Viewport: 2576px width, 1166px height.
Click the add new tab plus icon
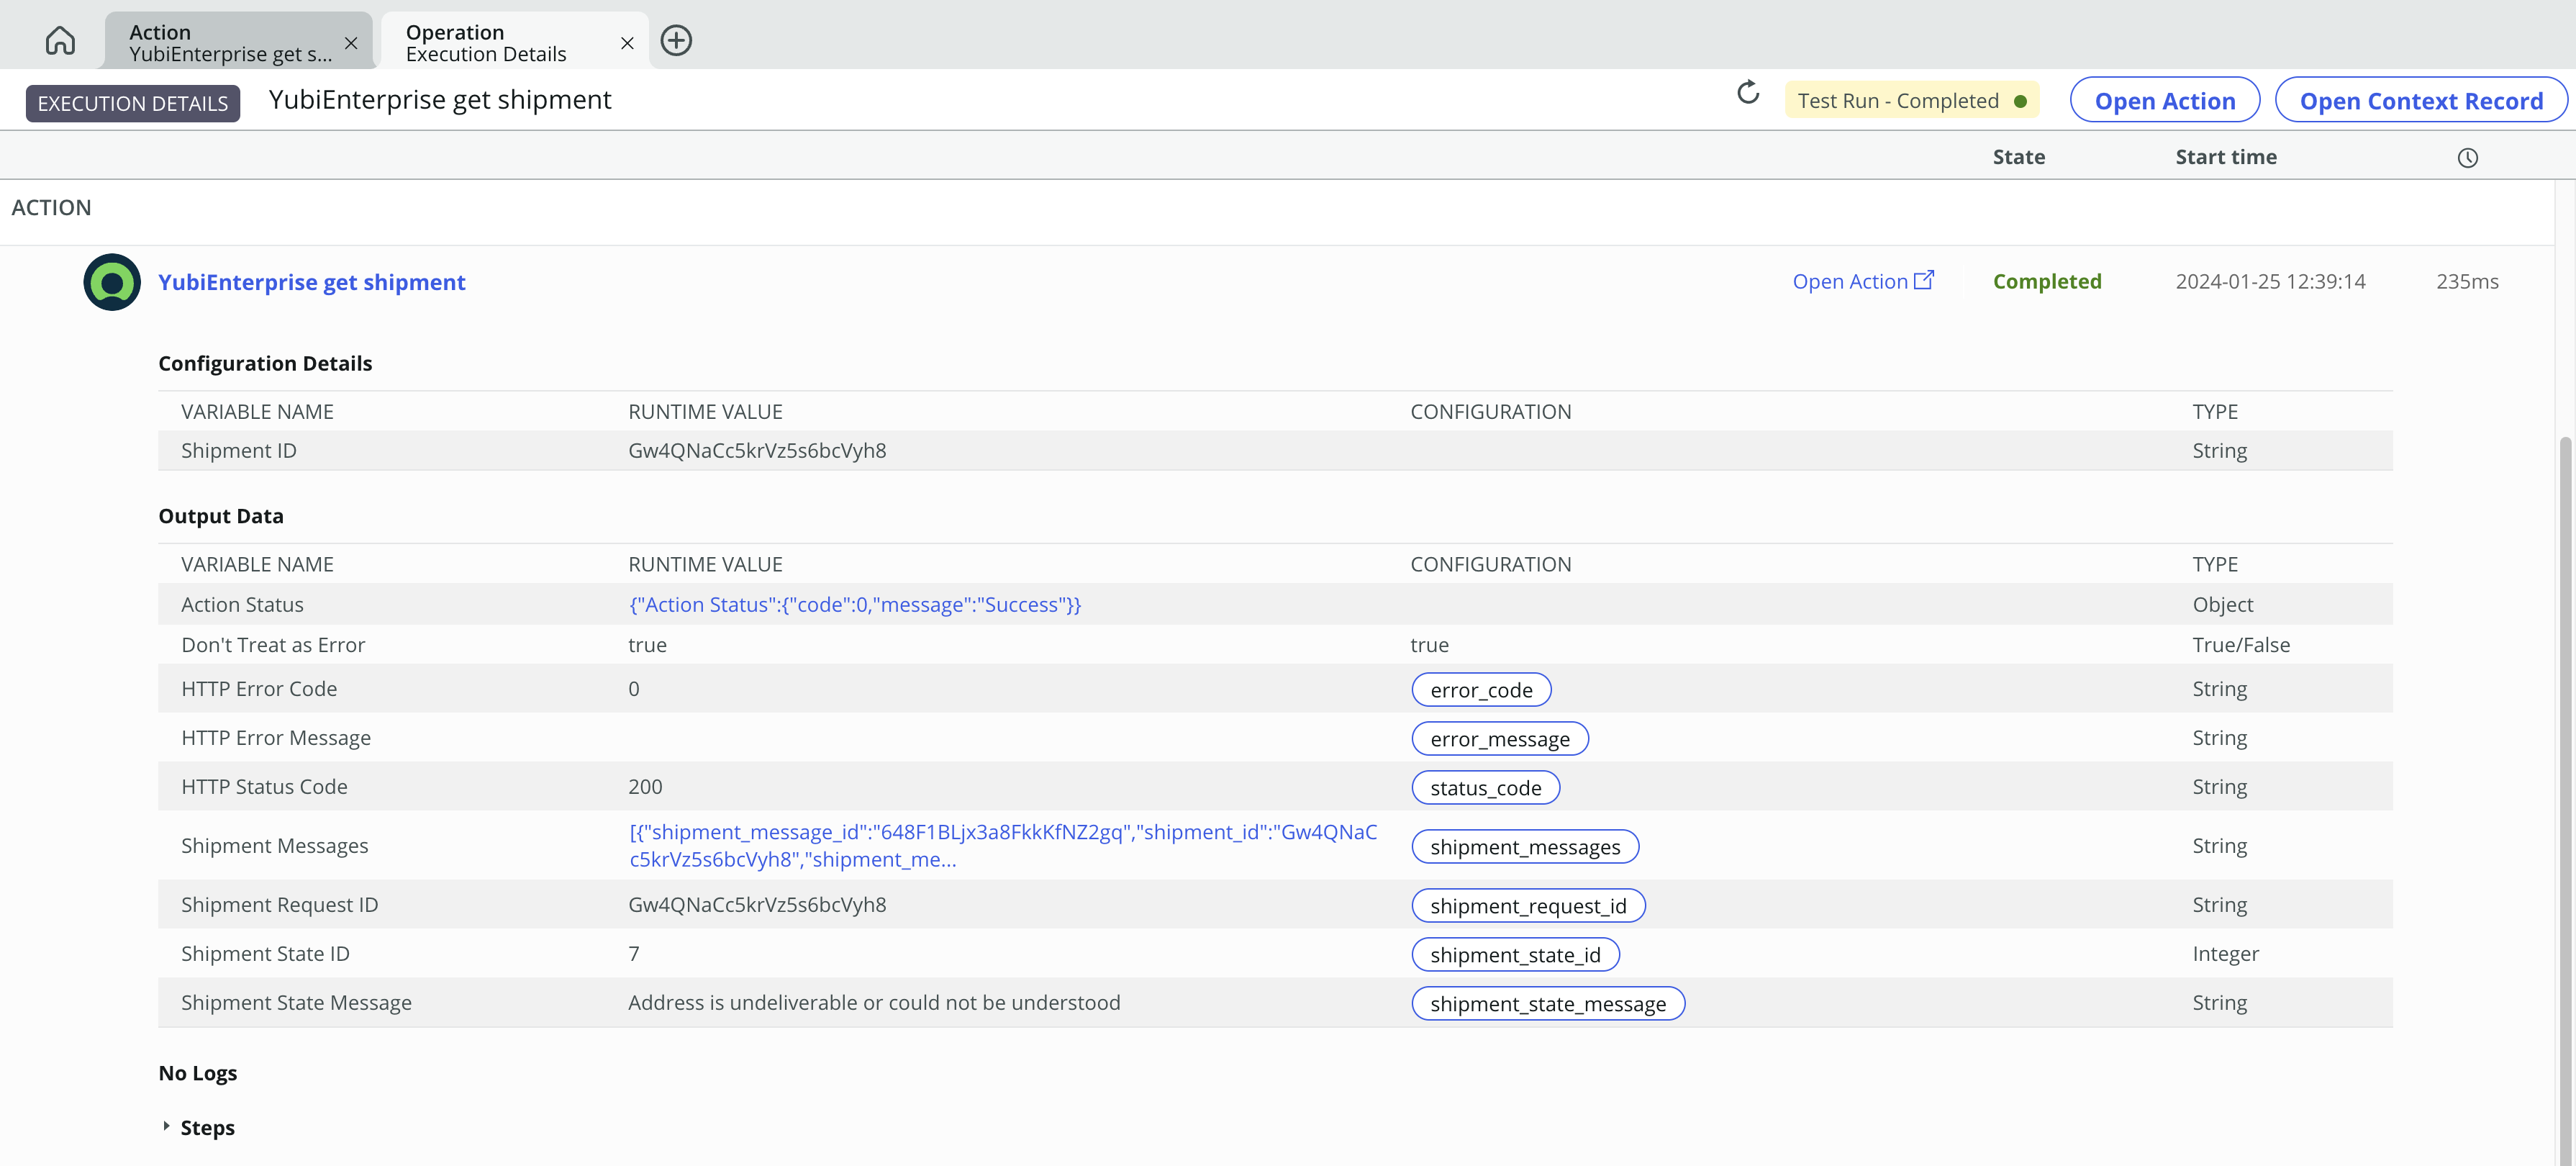(x=675, y=40)
